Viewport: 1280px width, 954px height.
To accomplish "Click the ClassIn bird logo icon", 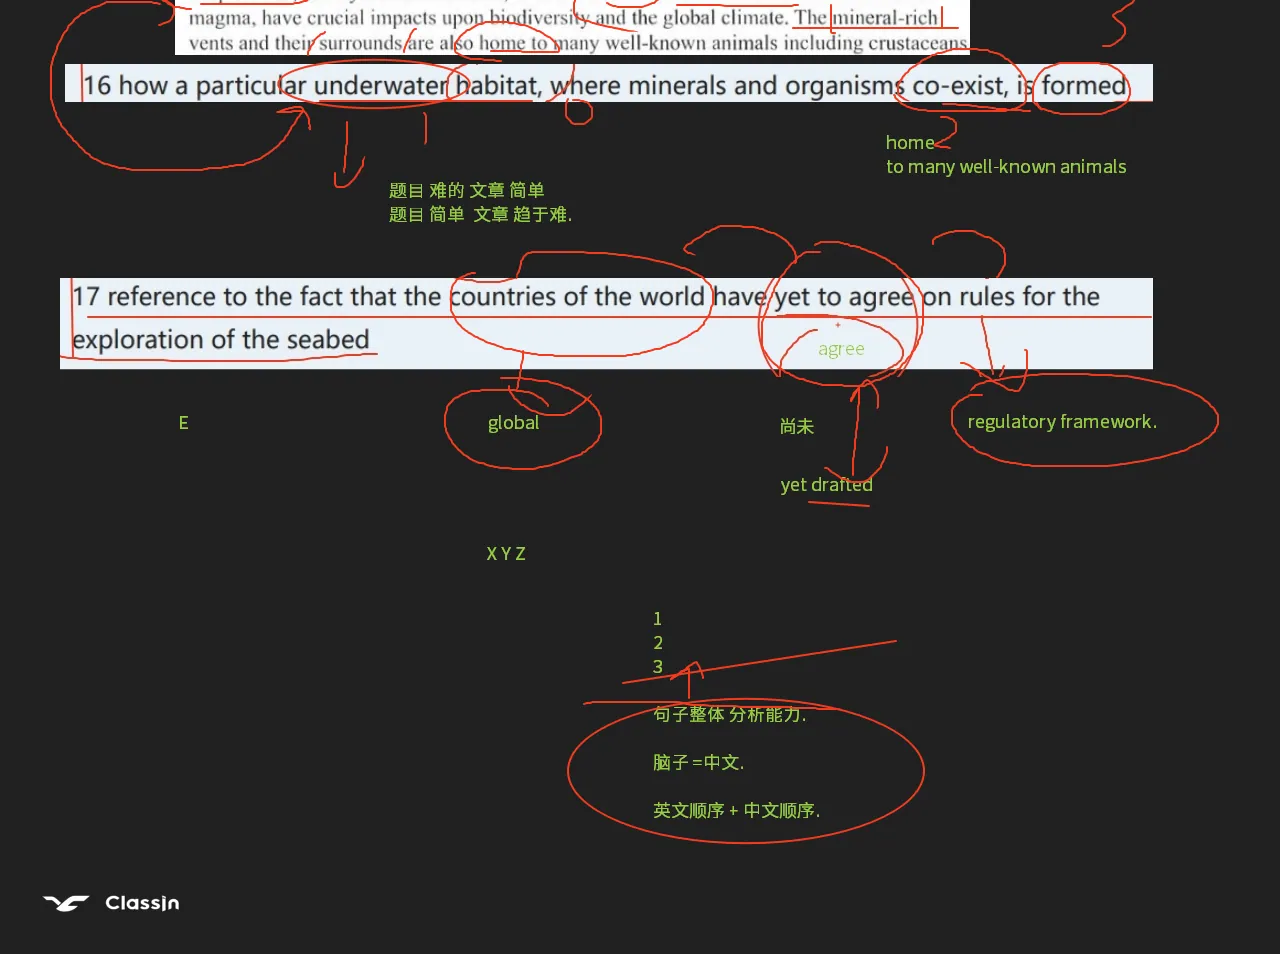I will click(66, 903).
